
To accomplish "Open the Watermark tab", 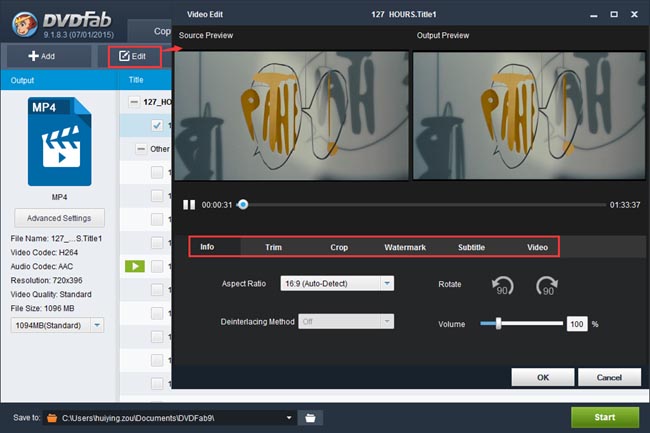I will 405,247.
